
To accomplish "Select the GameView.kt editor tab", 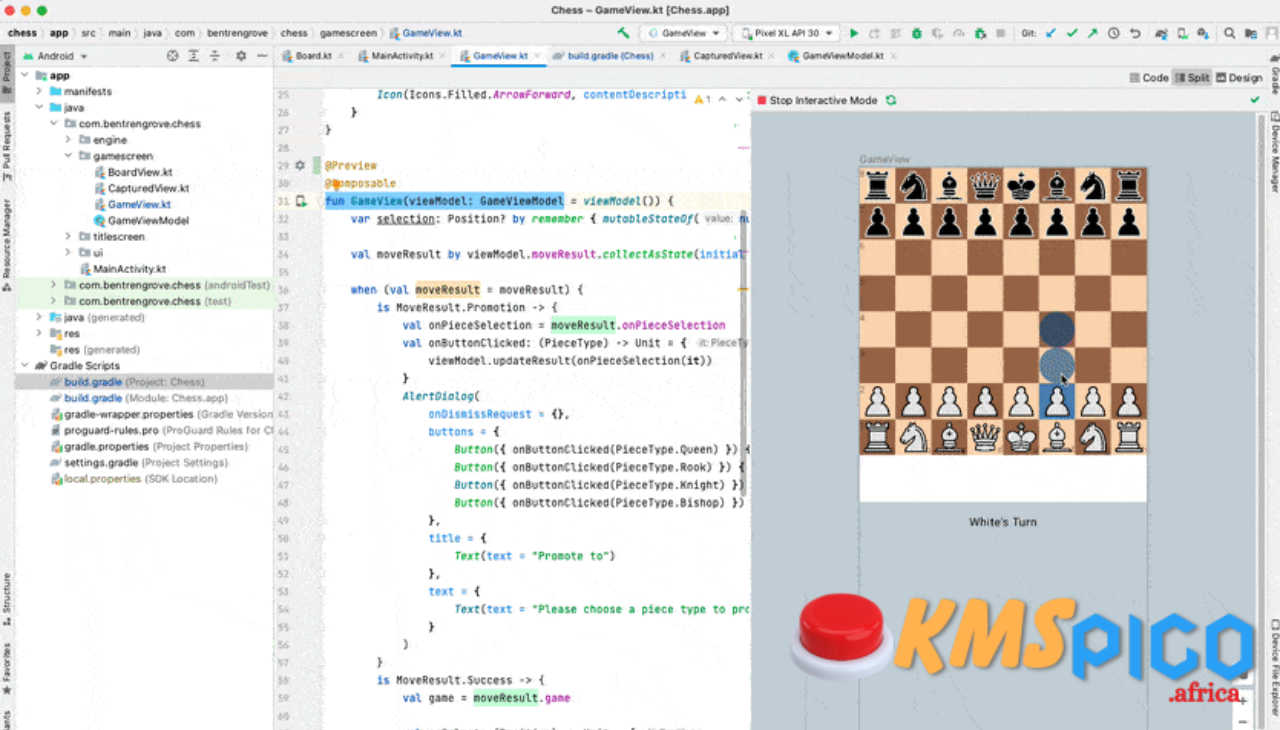I will [x=500, y=56].
